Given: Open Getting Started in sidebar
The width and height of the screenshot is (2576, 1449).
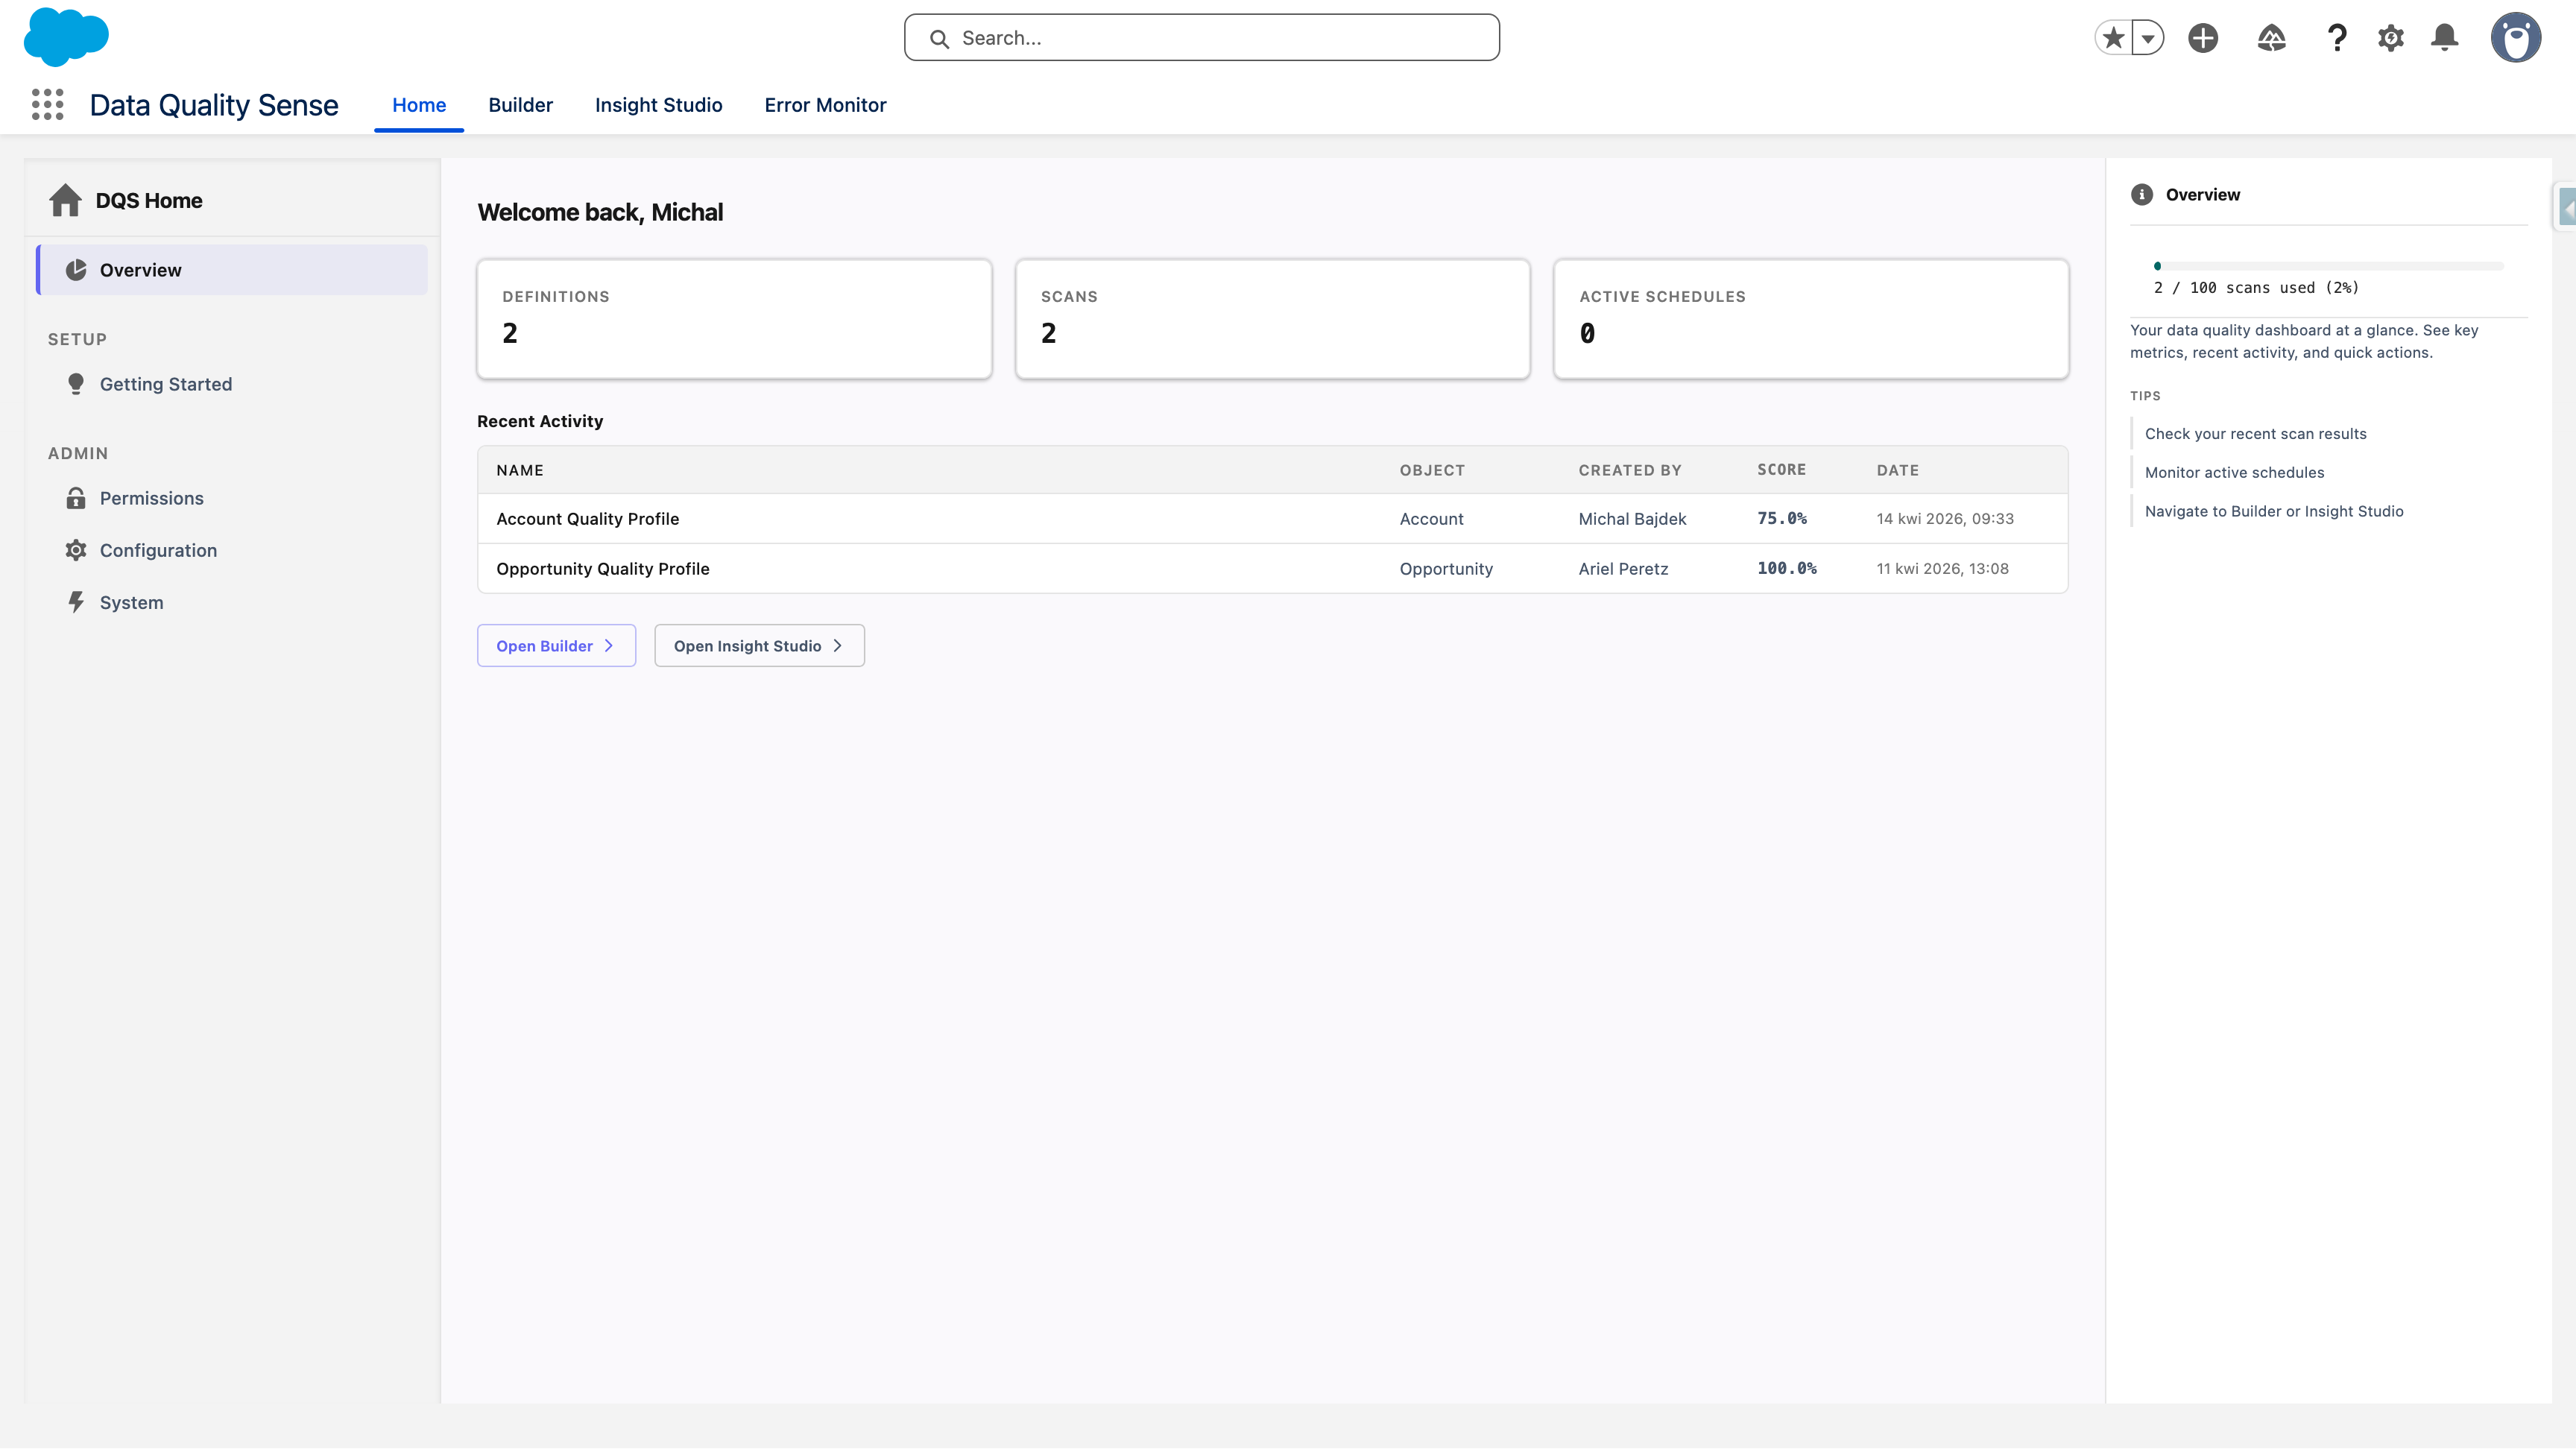Looking at the screenshot, I should pos(165,384).
